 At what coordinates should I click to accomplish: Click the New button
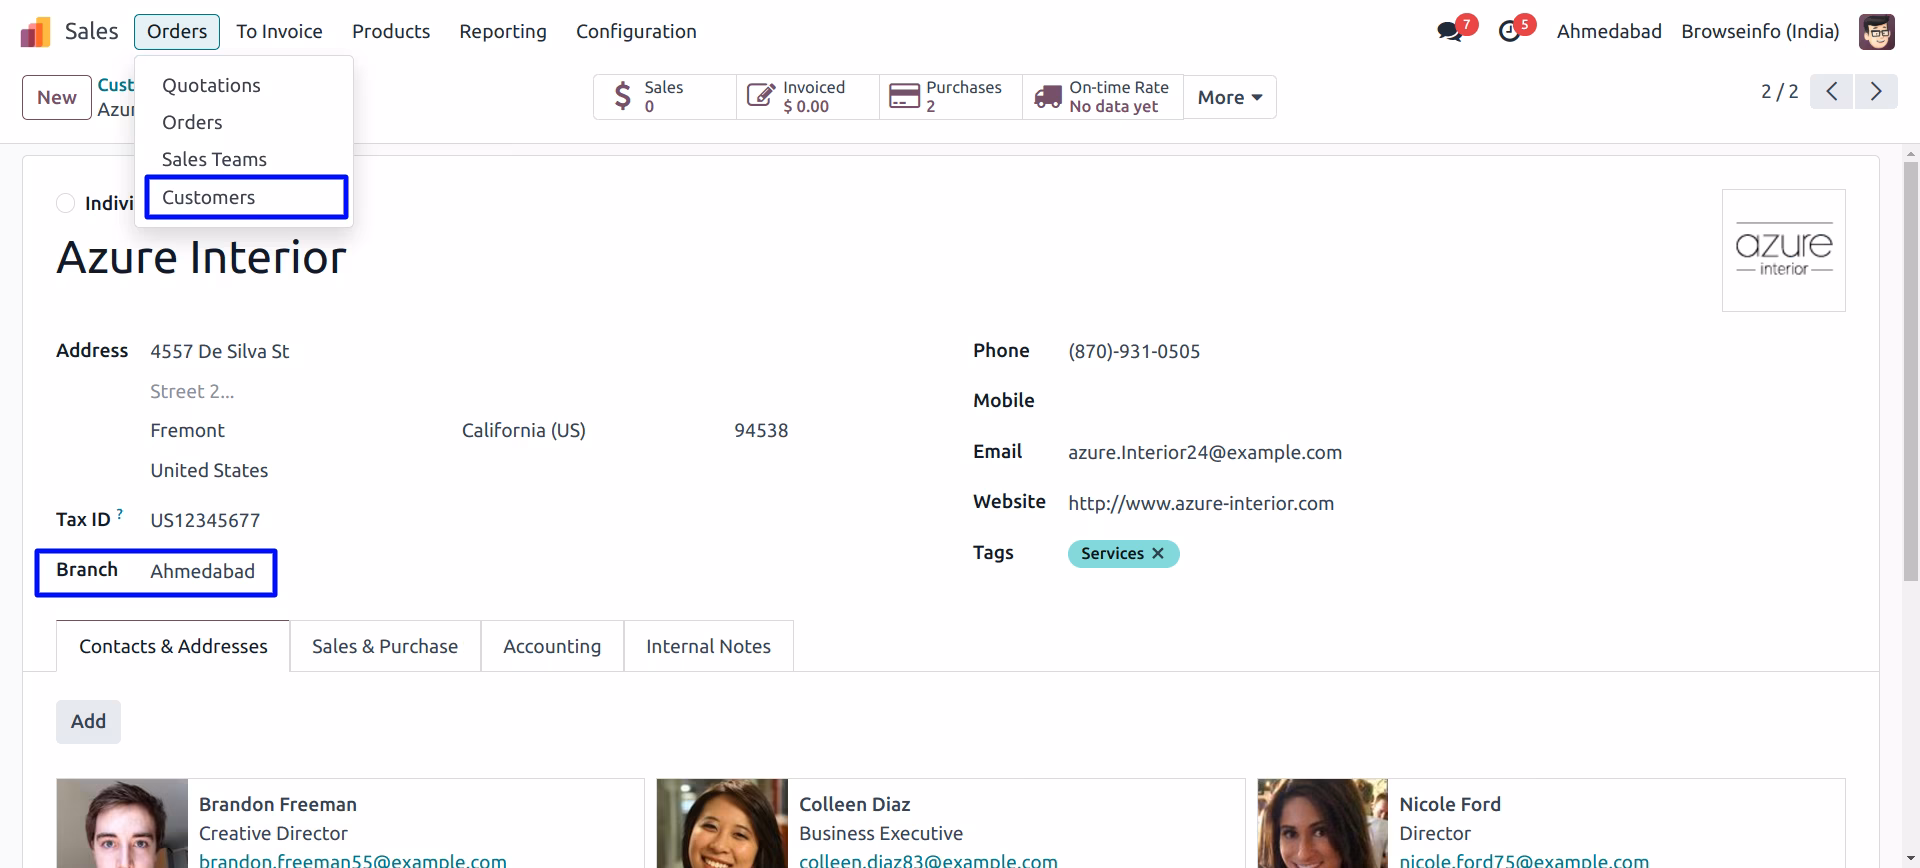[57, 97]
